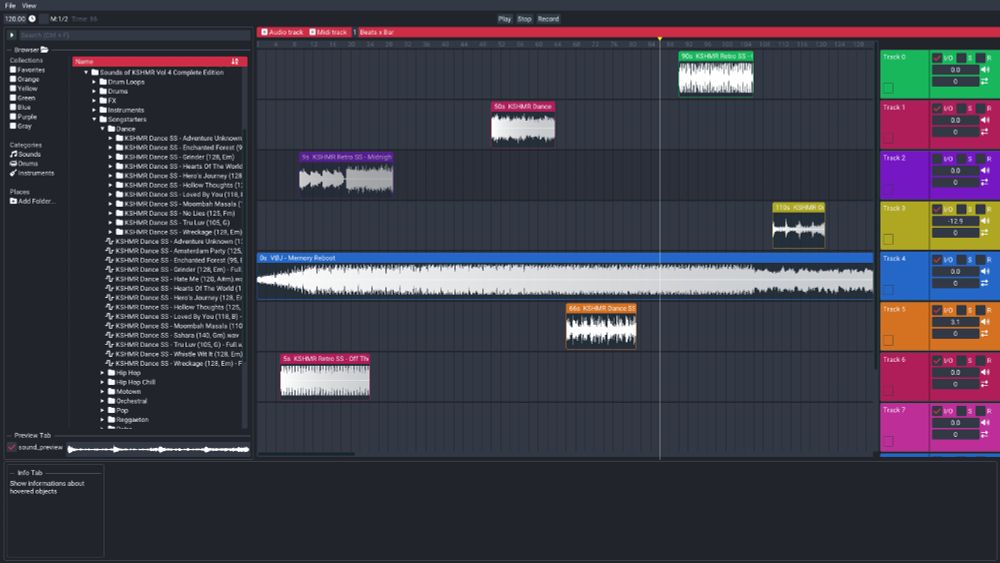Screen dimensions: 1000x563
Task: Enable the Purple collection checkbox
Action: [x=13, y=117]
